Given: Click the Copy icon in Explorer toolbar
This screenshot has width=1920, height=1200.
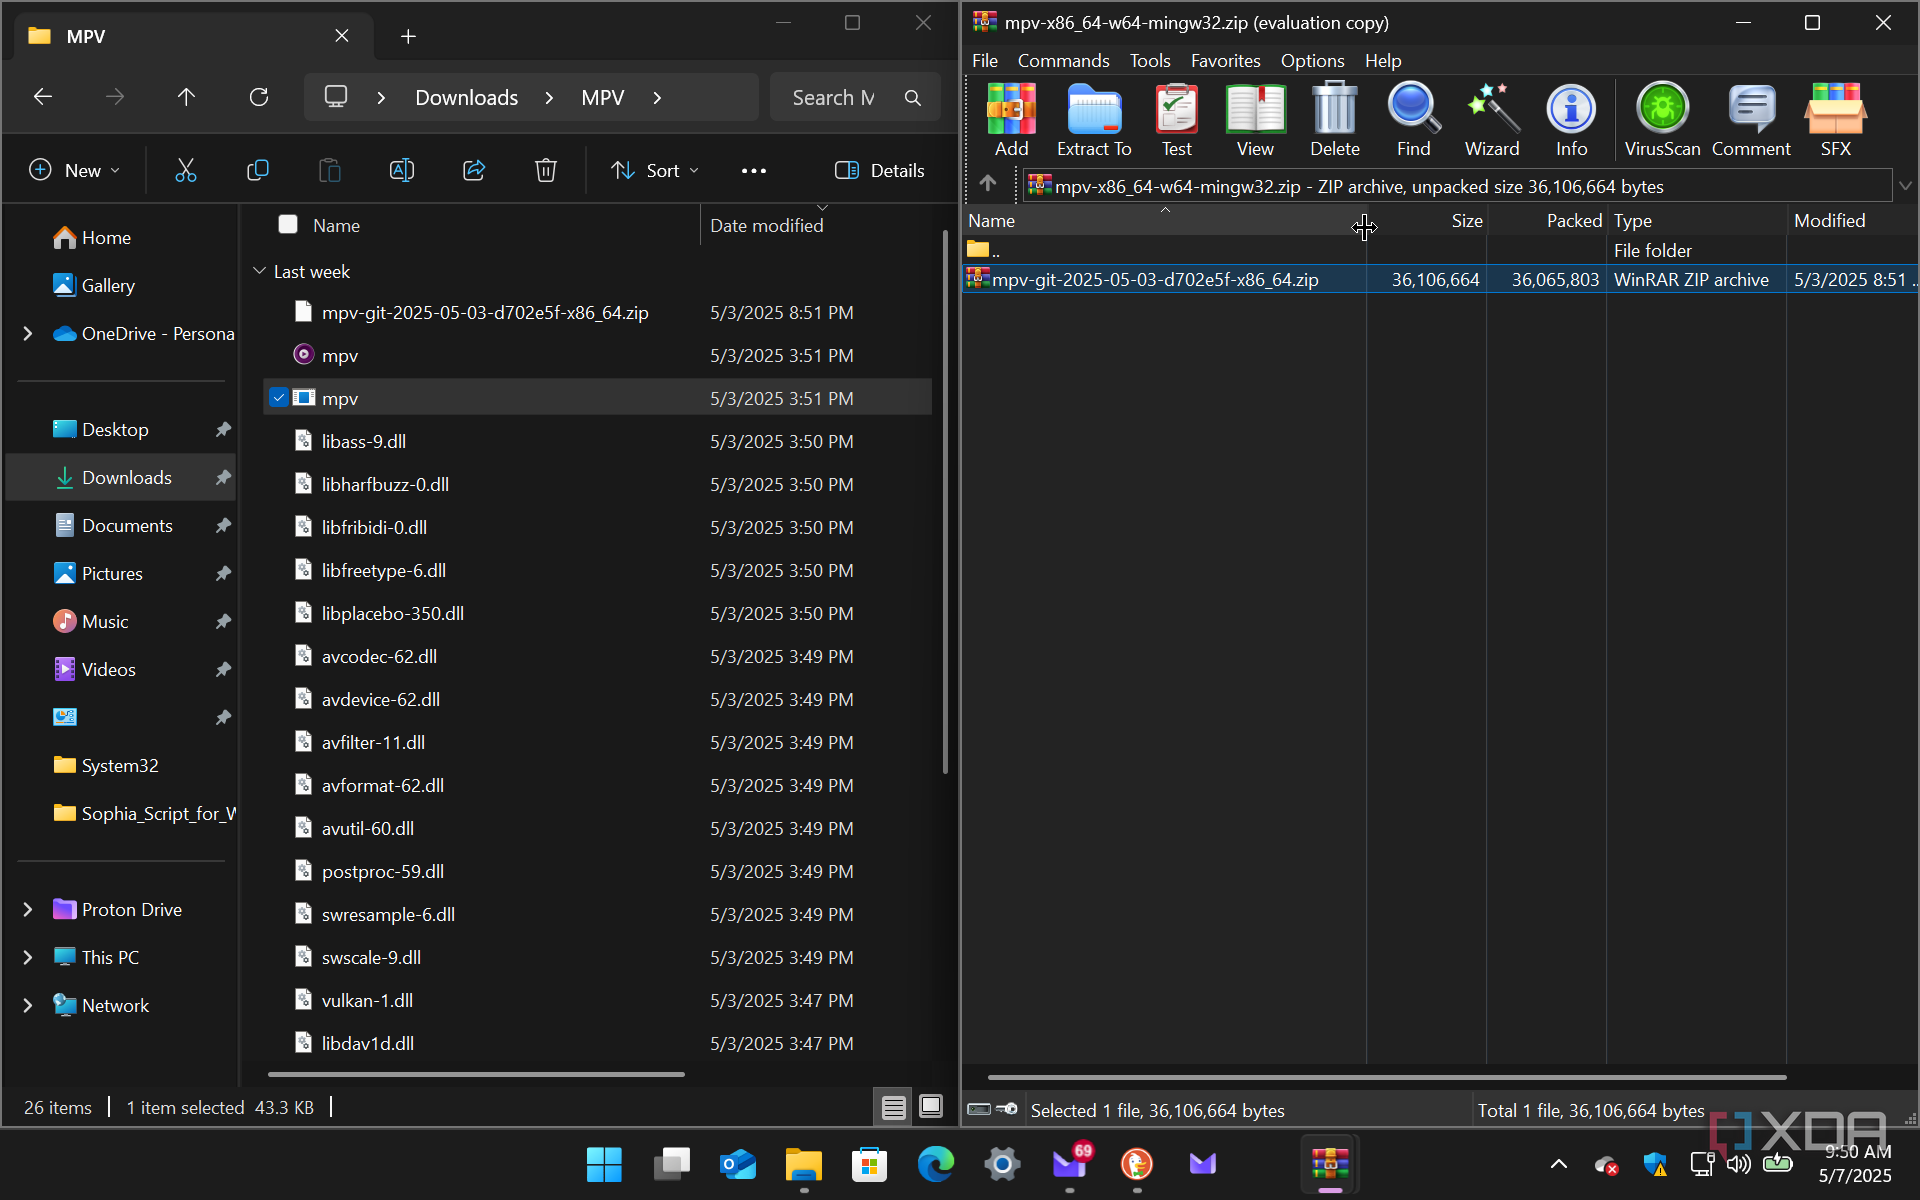Looking at the screenshot, I should [x=258, y=170].
